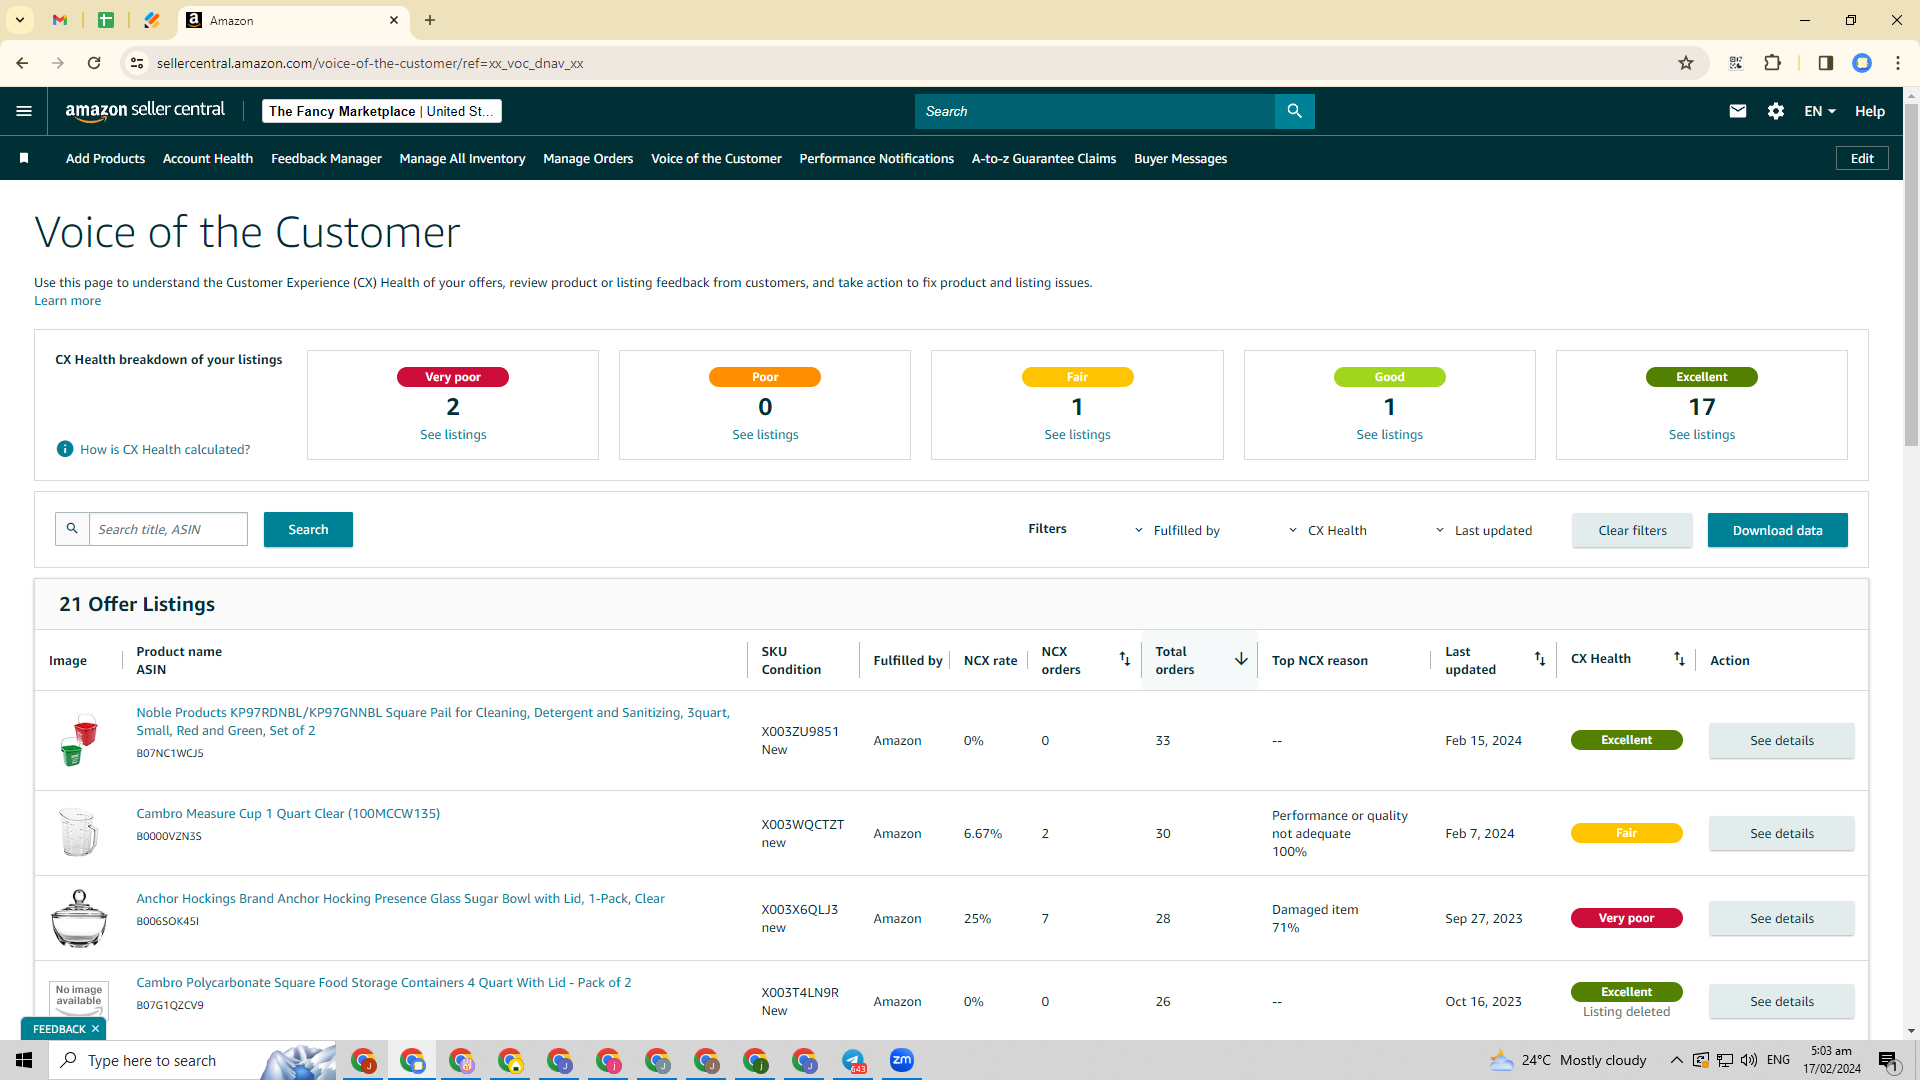The image size is (1920, 1080).
Task: Open Add Products menu item
Action: click(105, 158)
